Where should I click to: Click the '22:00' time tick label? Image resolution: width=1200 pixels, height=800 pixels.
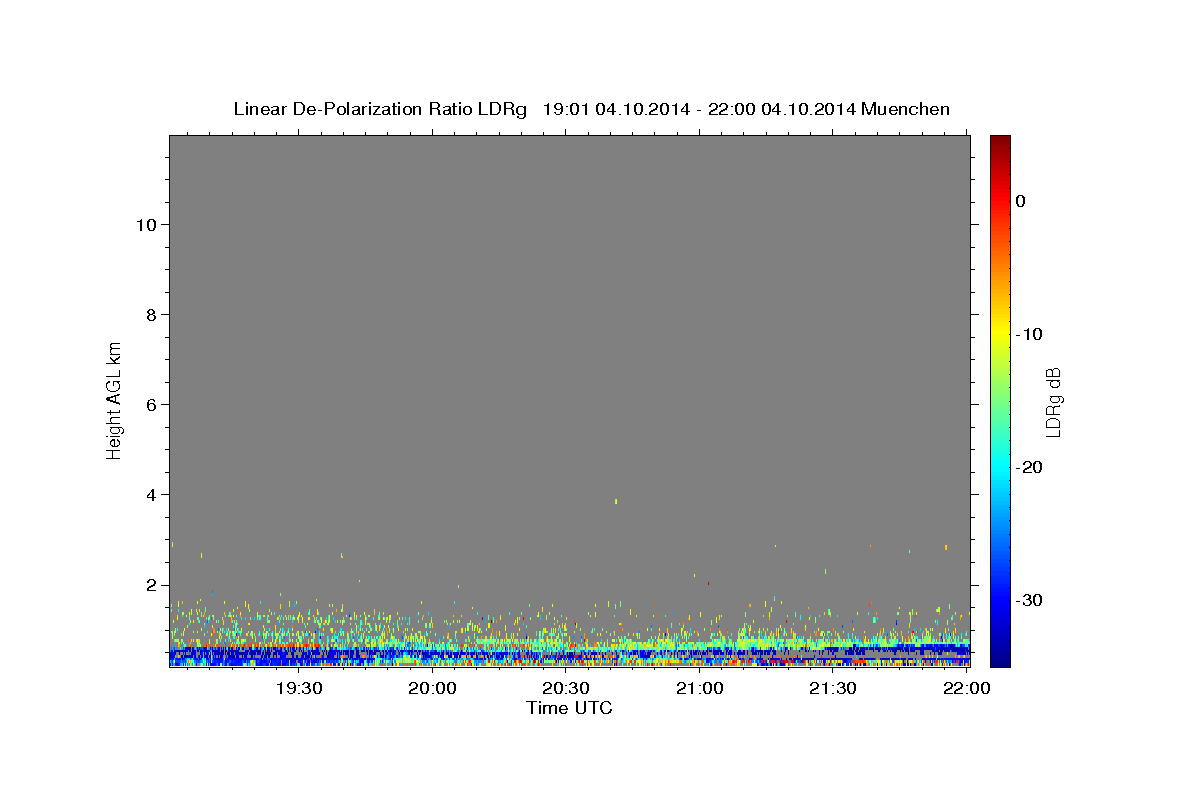point(967,688)
